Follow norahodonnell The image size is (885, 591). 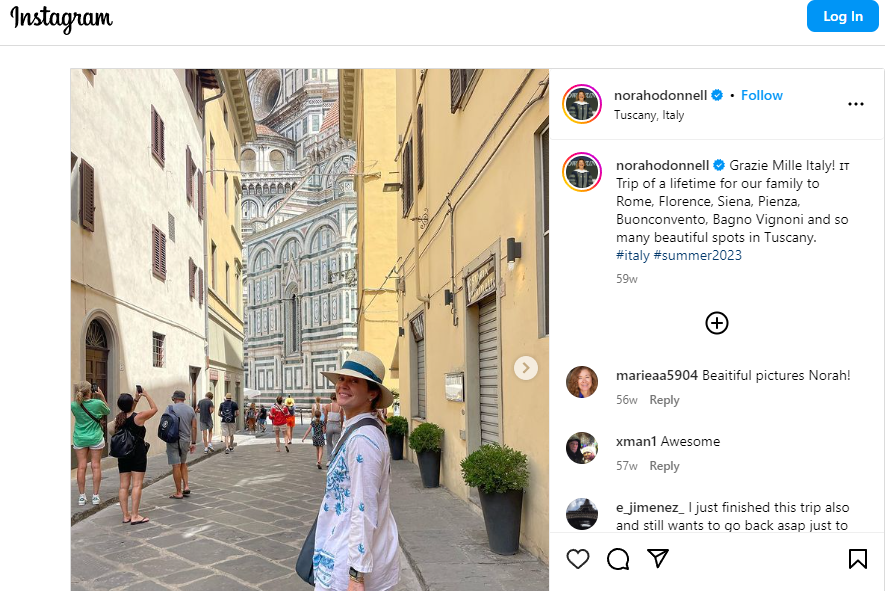[761, 95]
